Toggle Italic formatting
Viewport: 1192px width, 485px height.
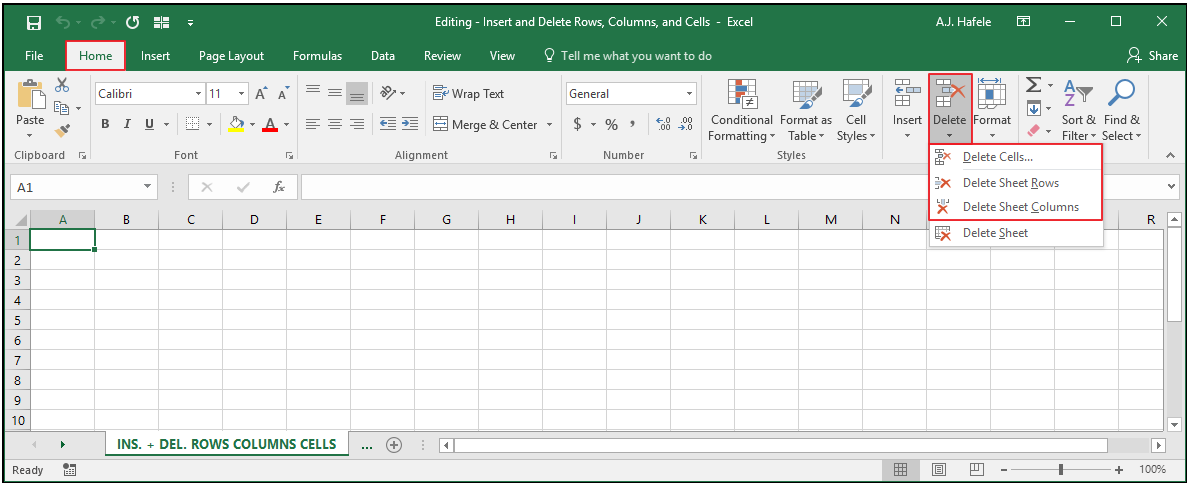127,124
